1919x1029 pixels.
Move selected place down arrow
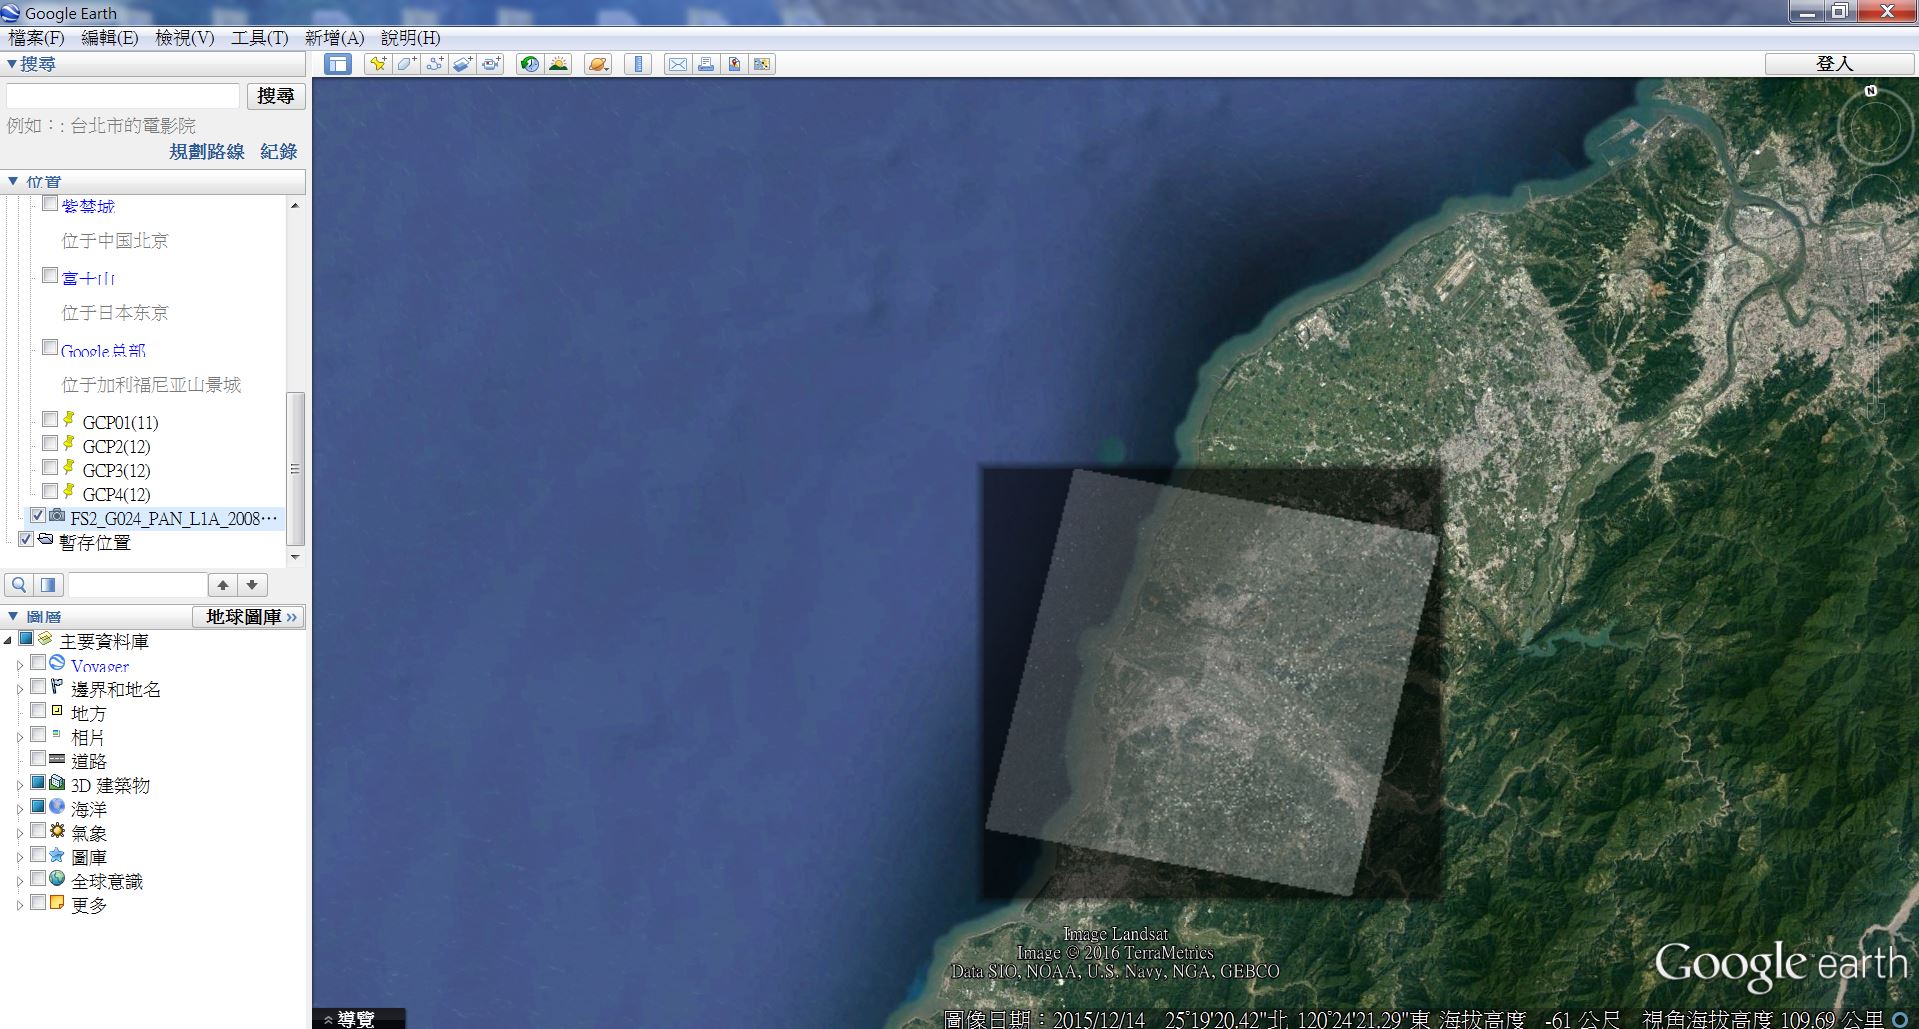(252, 585)
